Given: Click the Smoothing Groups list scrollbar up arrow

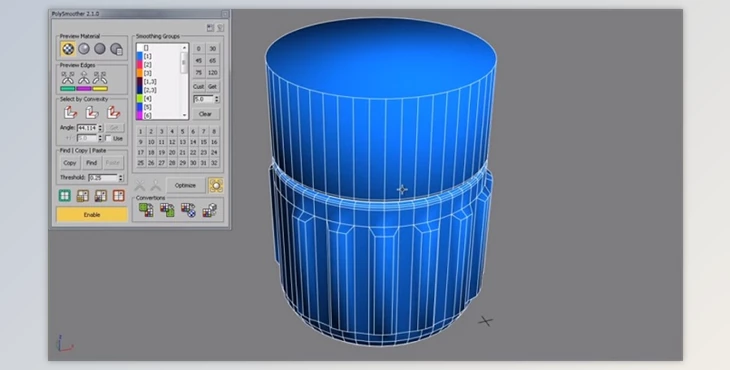Looking at the screenshot, I should pos(184,47).
